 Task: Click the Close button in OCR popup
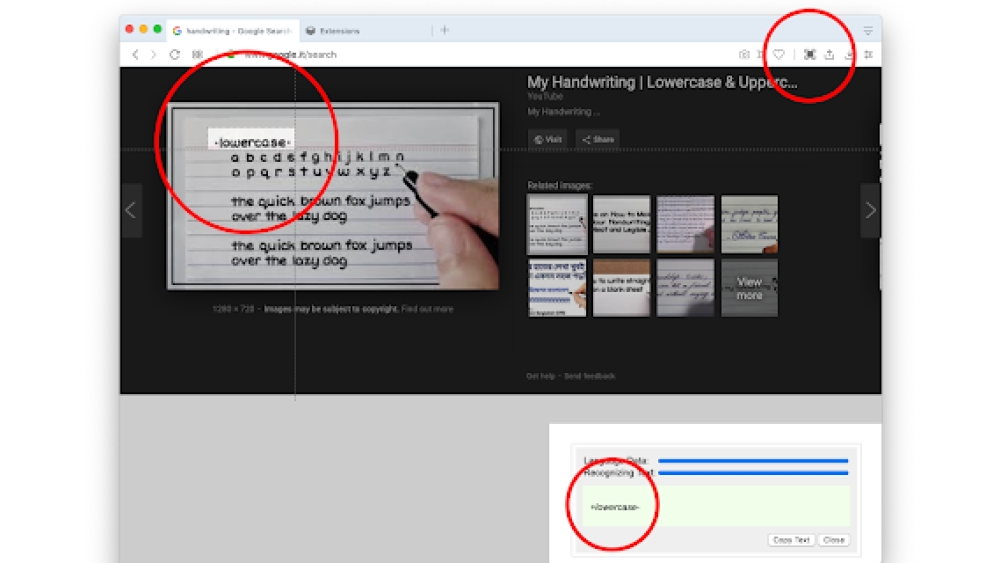pos(834,540)
